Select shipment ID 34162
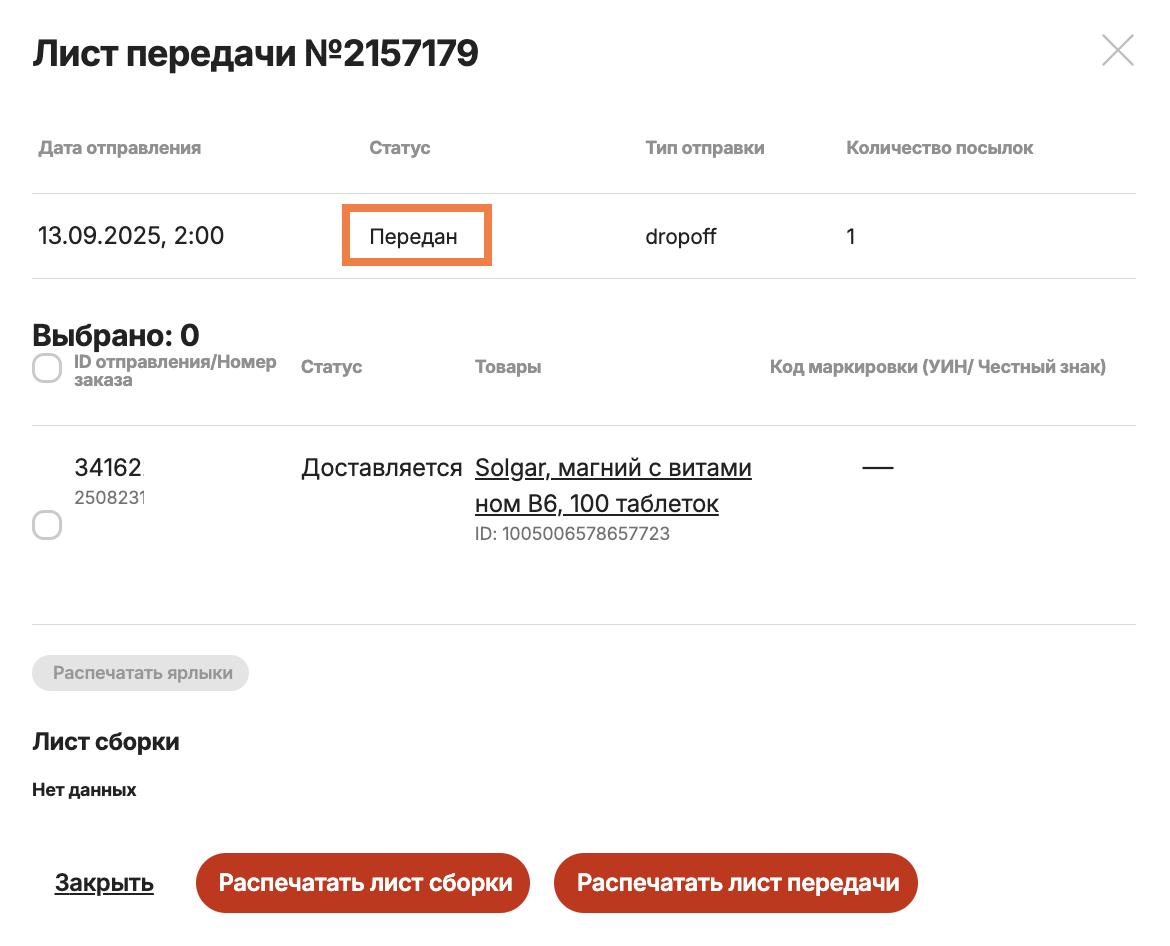Image resolution: width=1170 pixels, height=946 pixels. click(110, 467)
